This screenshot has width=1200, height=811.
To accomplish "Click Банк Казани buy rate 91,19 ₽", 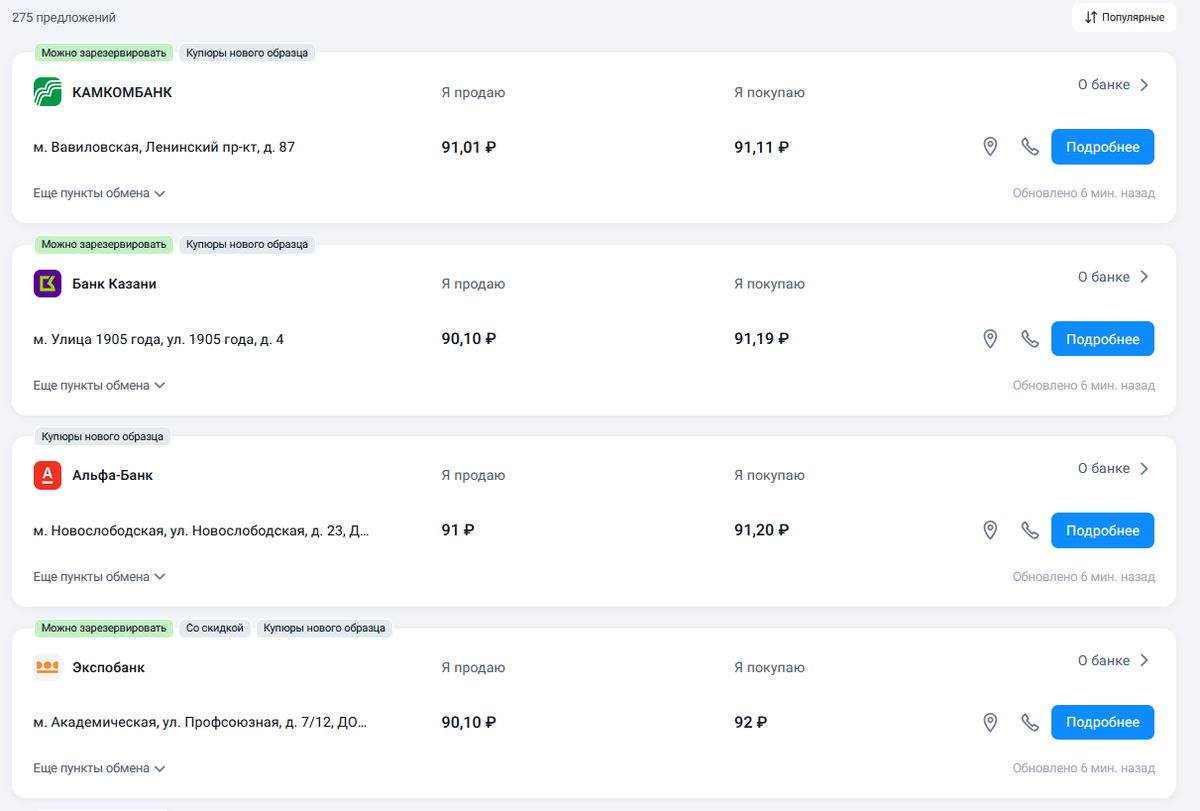I will coord(762,339).
